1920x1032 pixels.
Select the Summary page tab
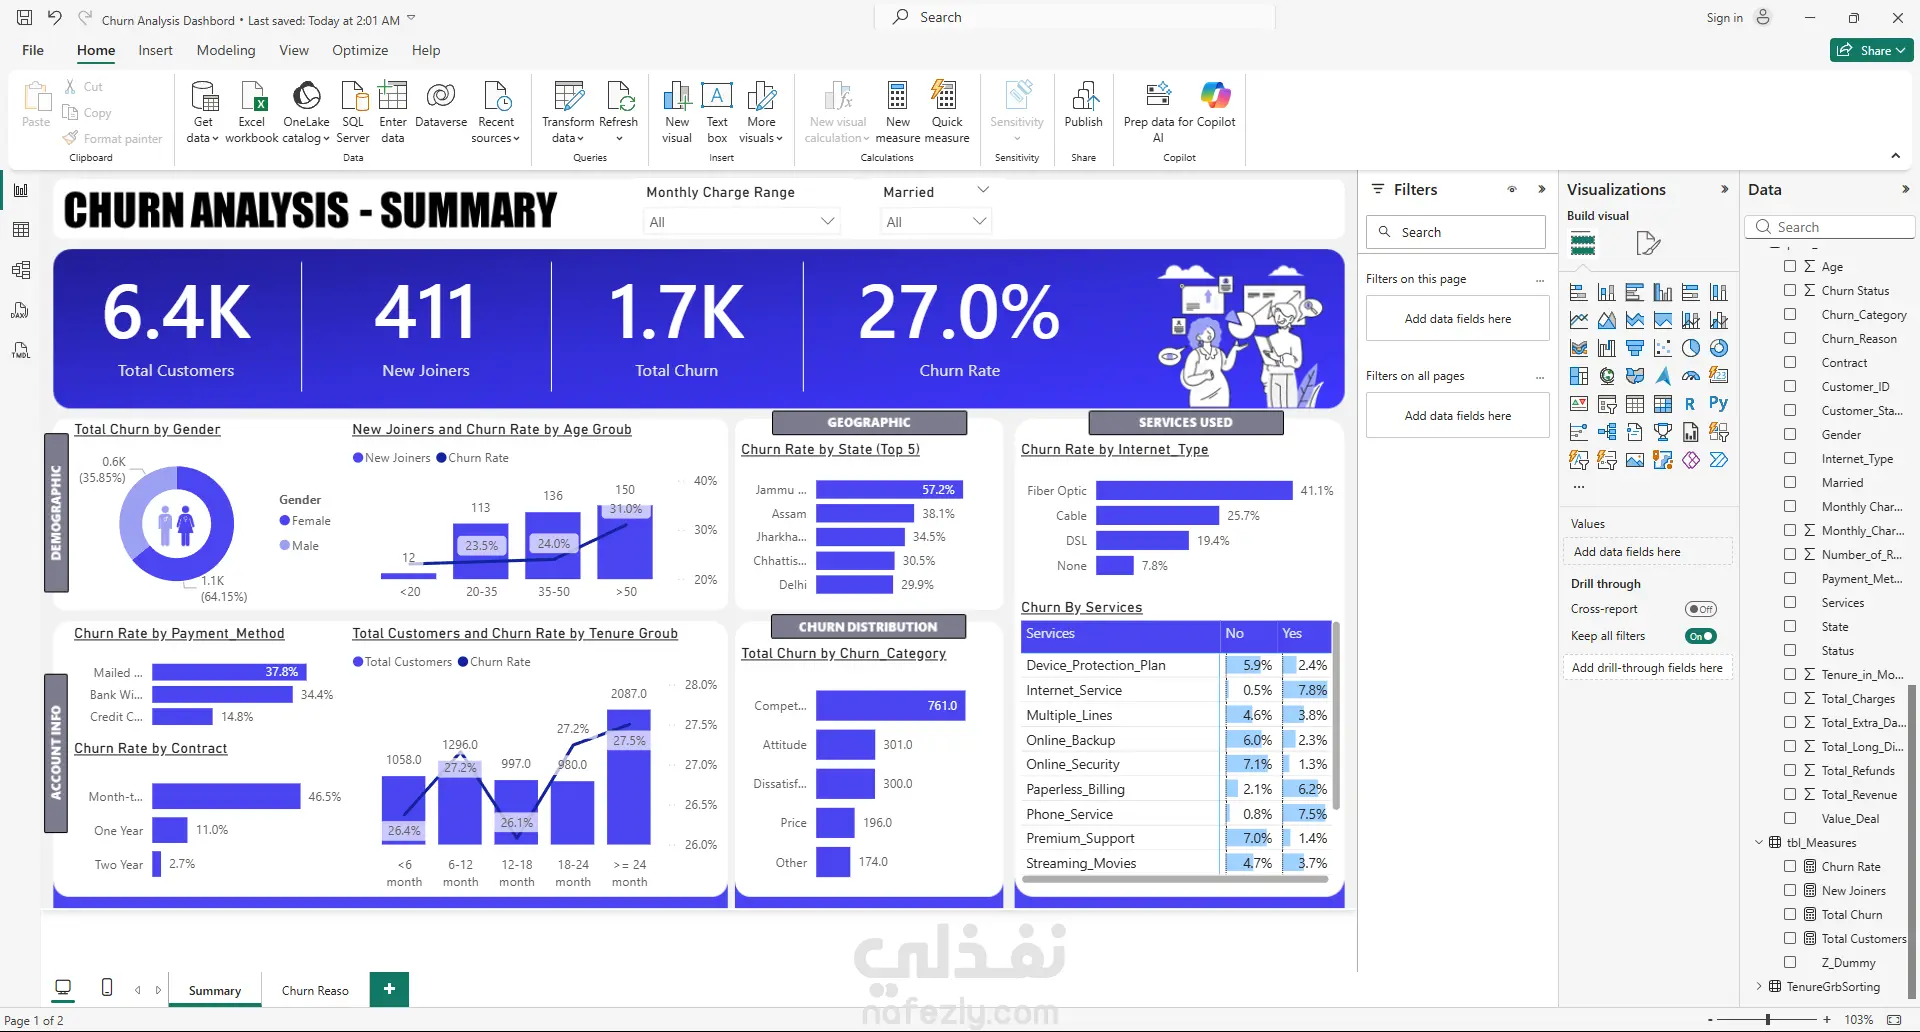pos(215,990)
